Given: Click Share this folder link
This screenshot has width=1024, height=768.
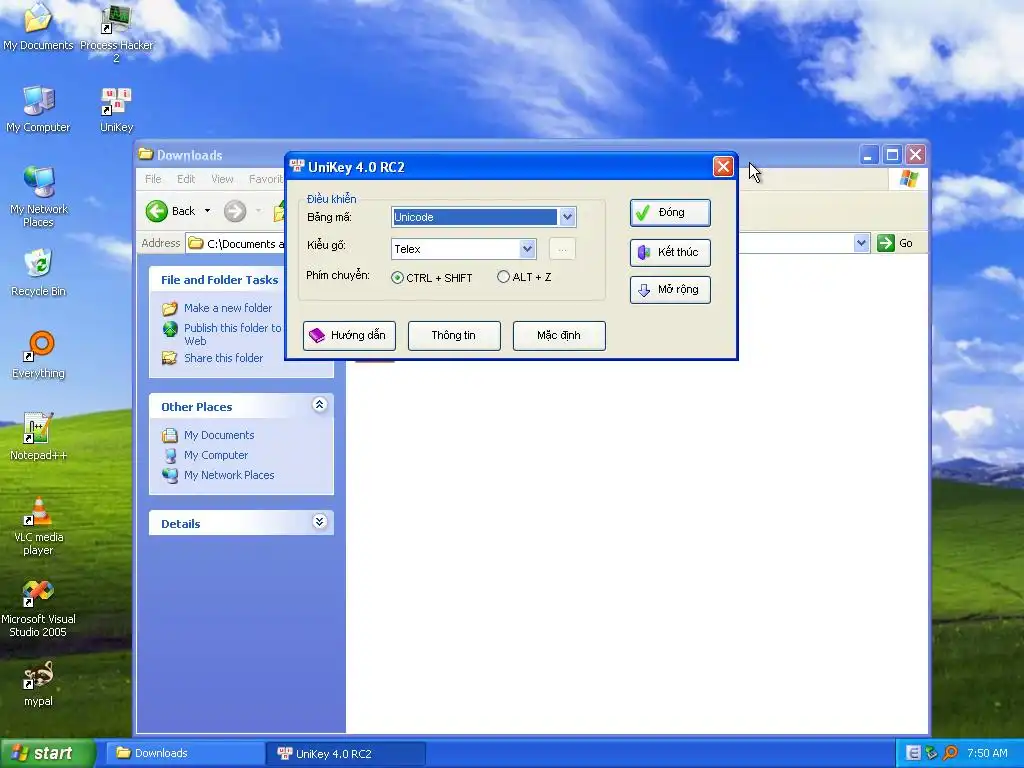Looking at the screenshot, I should (x=223, y=358).
